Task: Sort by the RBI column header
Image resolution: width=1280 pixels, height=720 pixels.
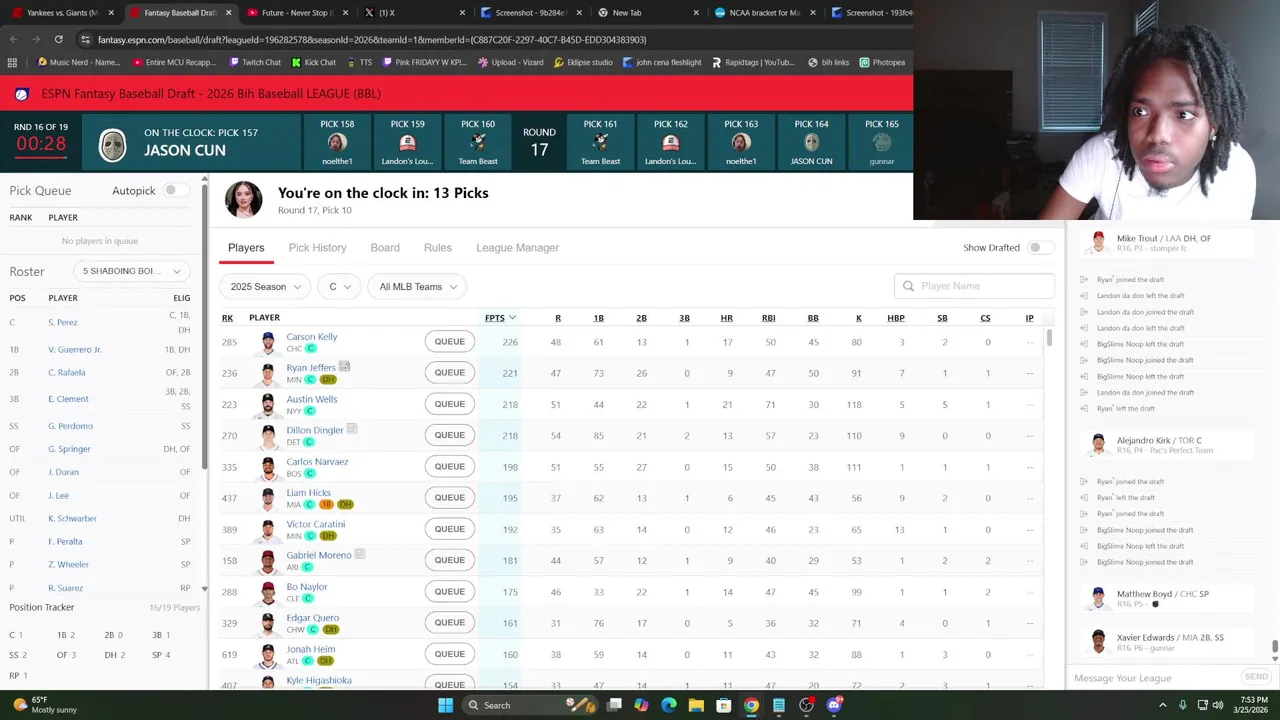Action: coord(768,318)
